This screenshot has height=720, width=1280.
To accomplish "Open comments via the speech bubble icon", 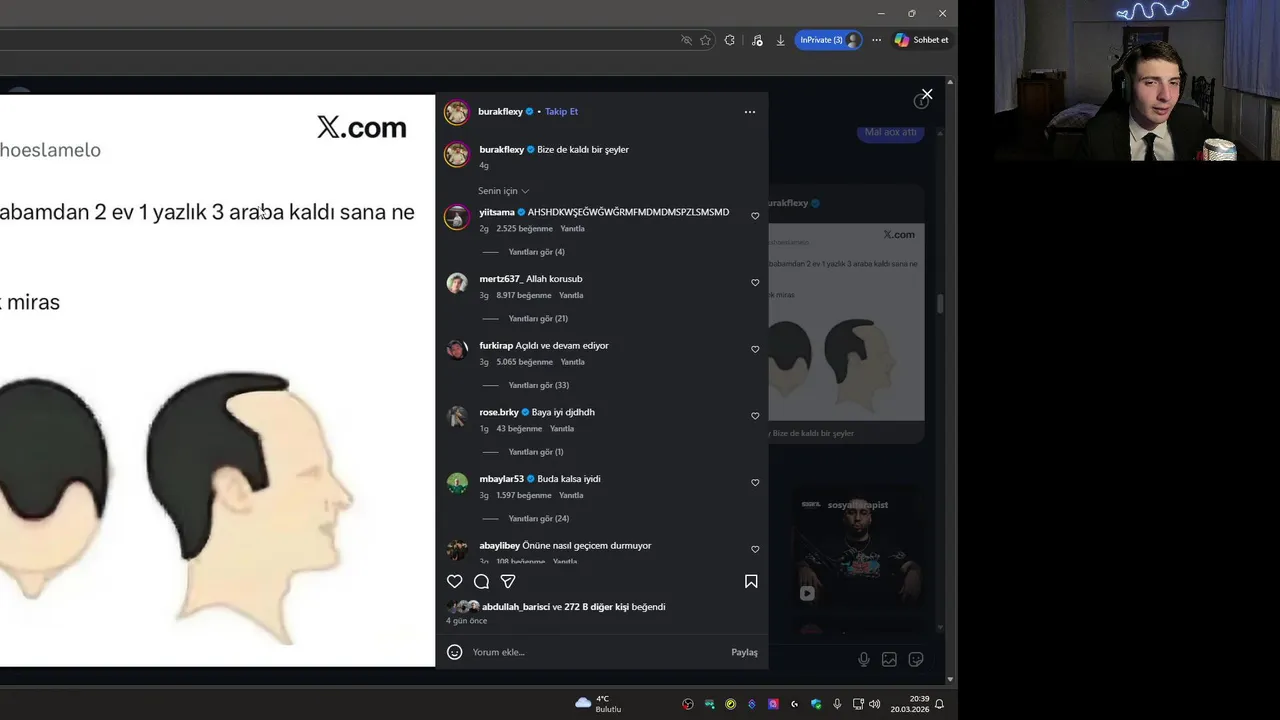I will [x=481, y=581].
